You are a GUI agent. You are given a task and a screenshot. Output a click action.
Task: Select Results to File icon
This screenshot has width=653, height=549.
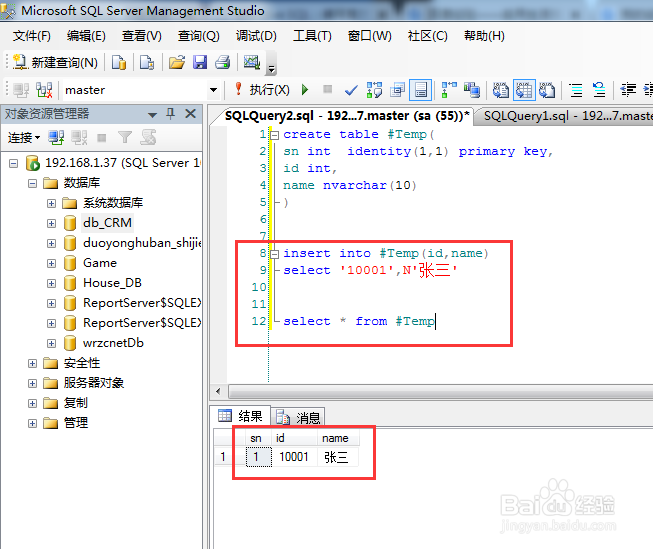(x=547, y=90)
